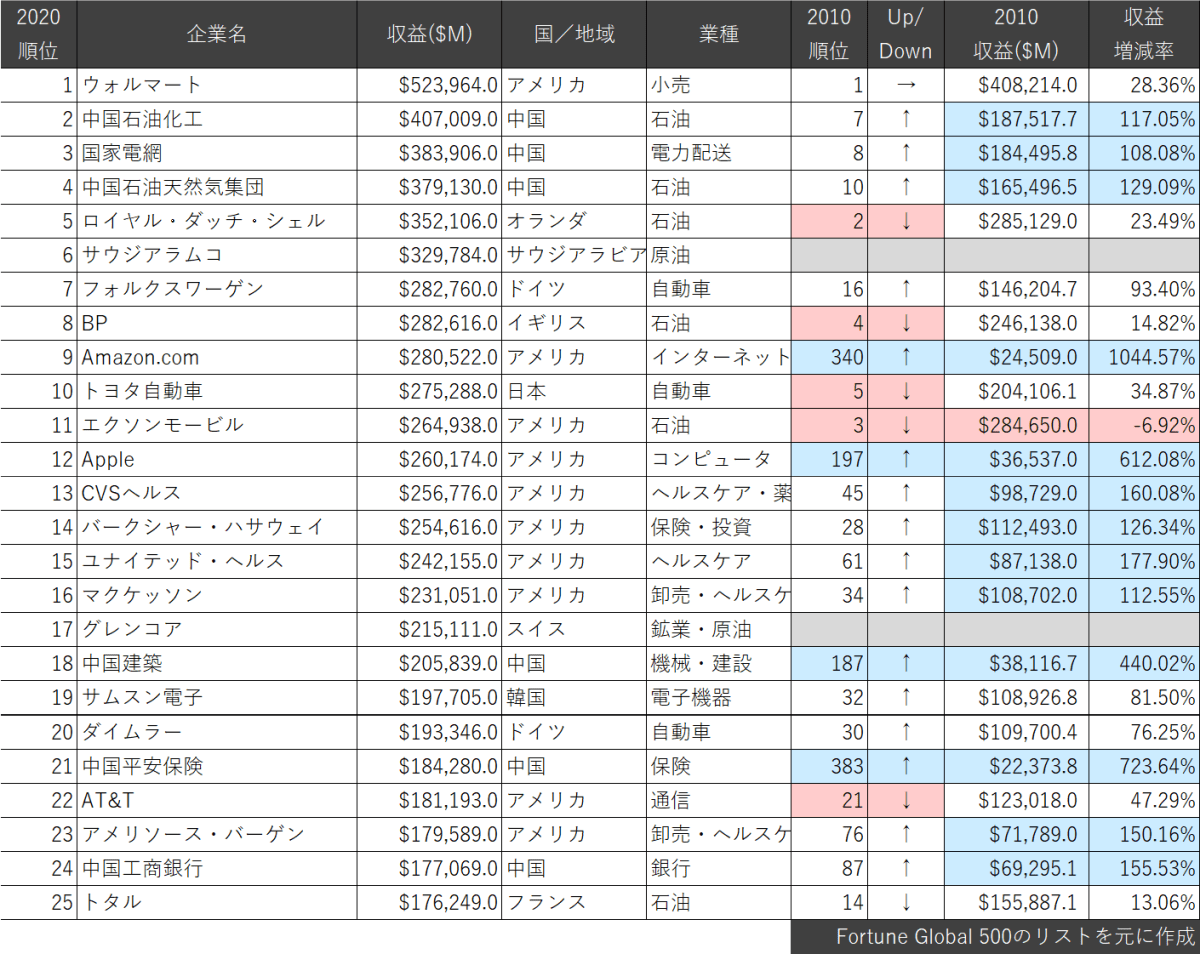Image resolution: width=1200 pixels, height=954 pixels.
Task: Select the トタル company cell
Action: (216, 901)
